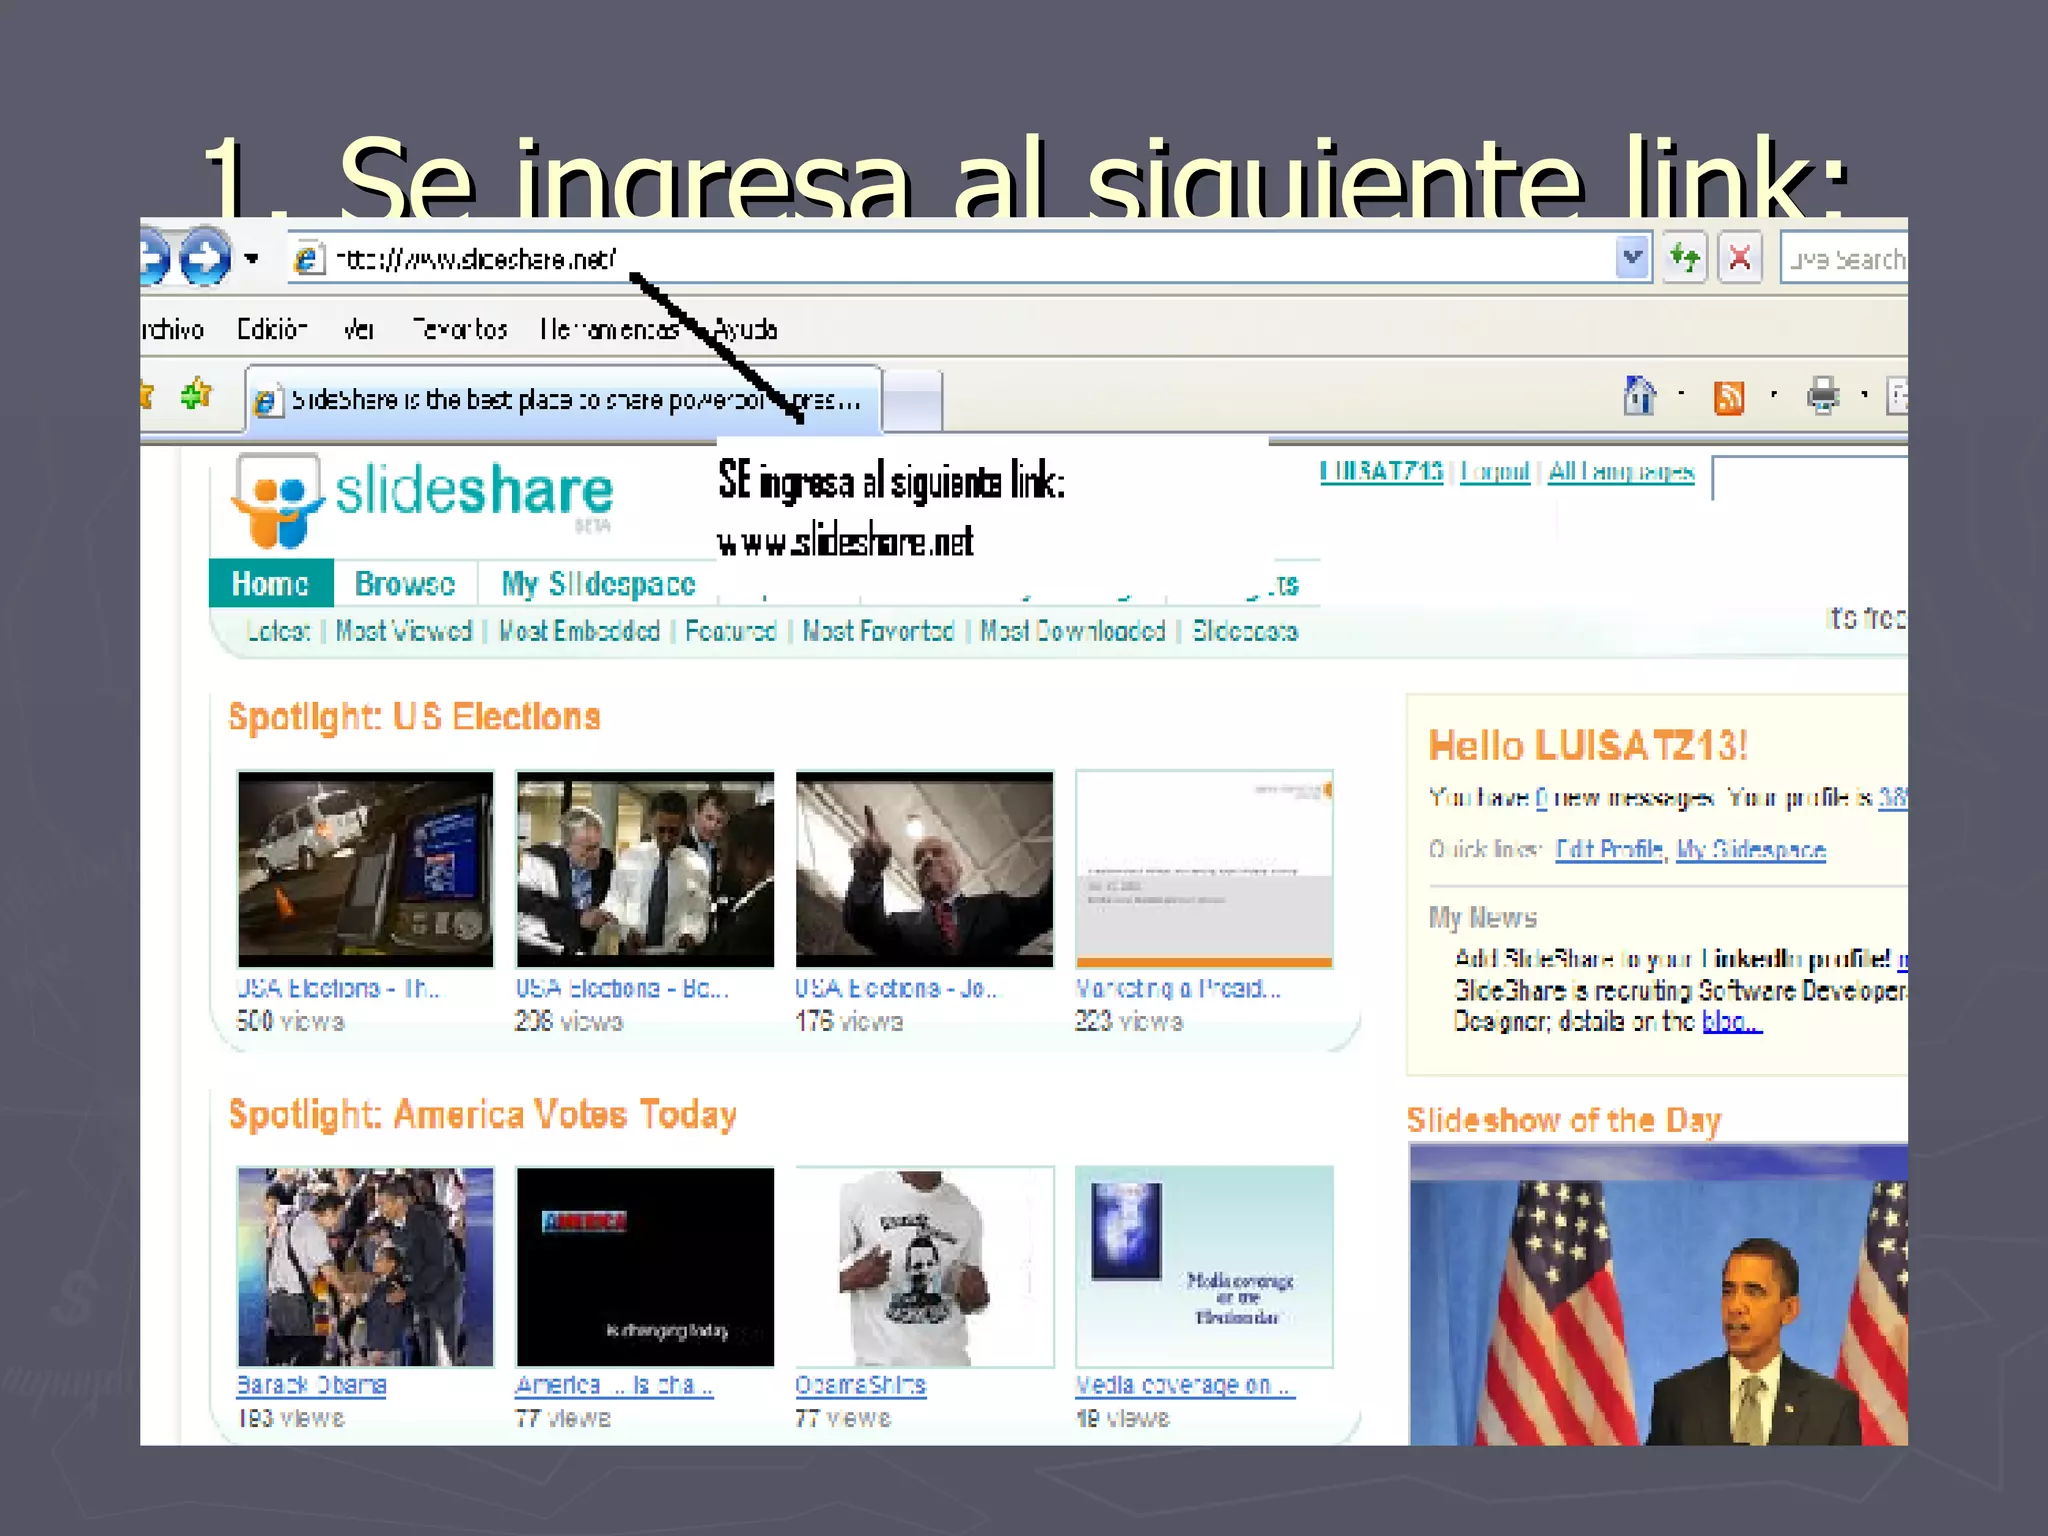Click the All Languages link
The image size is (2048, 1536).
tap(1621, 471)
